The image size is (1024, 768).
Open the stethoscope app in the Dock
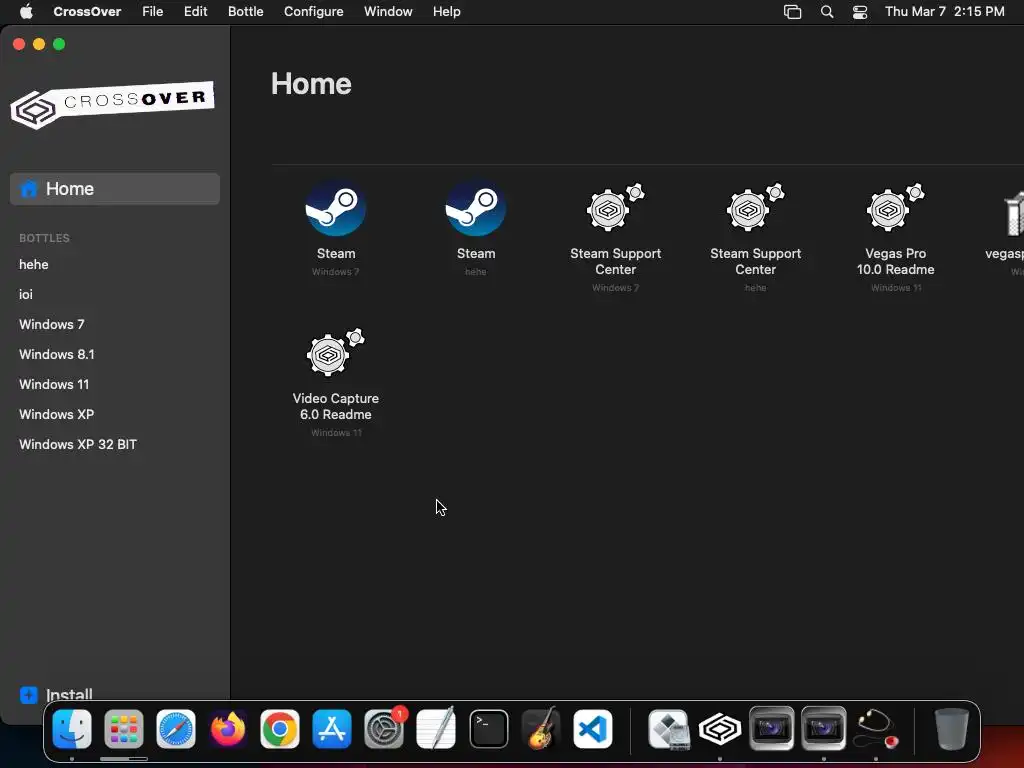(876, 729)
